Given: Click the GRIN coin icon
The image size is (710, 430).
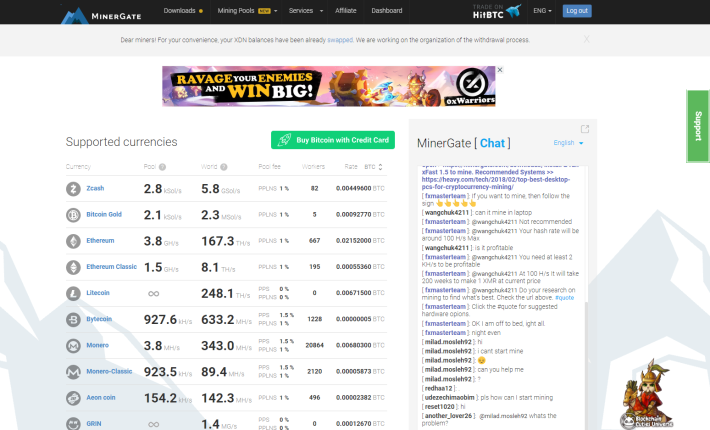Looking at the screenshot, I should coord(73,424).
